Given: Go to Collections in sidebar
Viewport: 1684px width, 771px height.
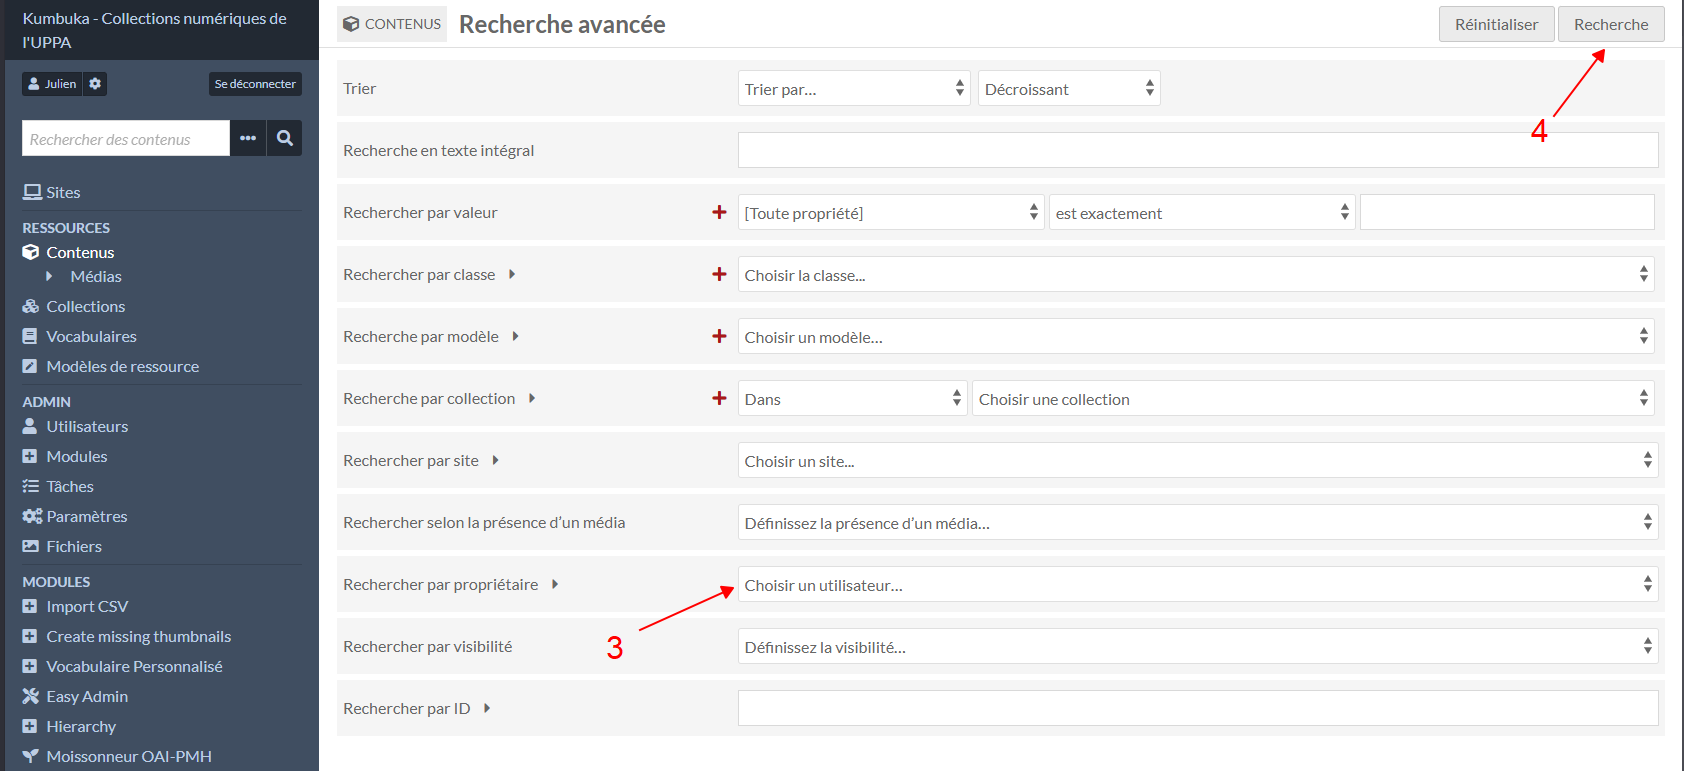Looking at the screenshot, I should (85, 306).
